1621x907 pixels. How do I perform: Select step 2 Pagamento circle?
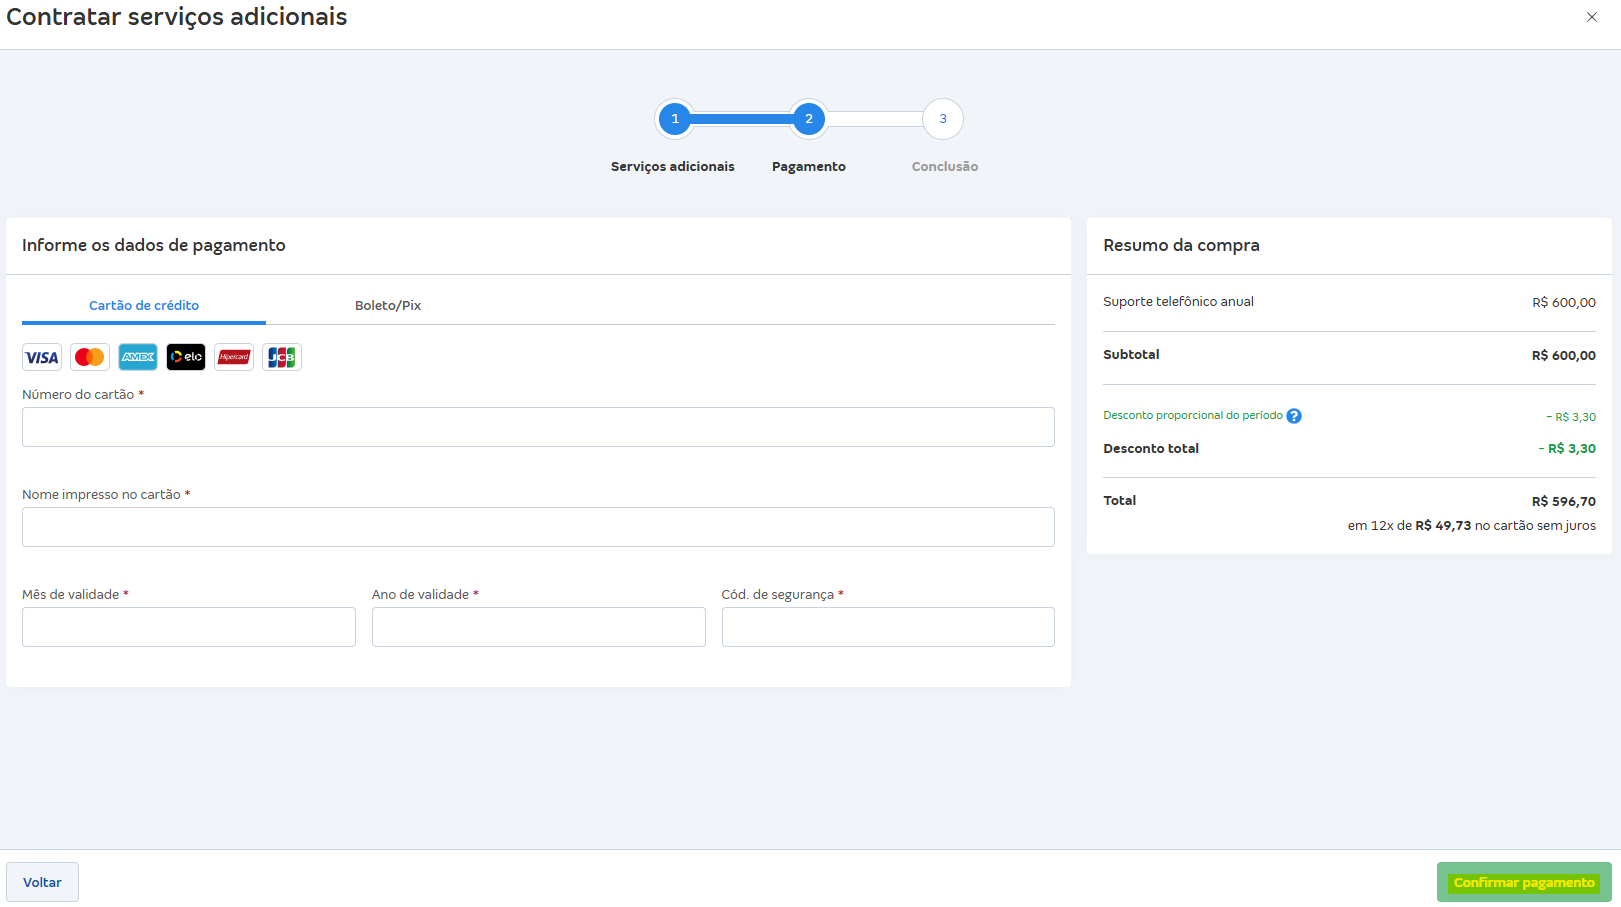[809, 119]
